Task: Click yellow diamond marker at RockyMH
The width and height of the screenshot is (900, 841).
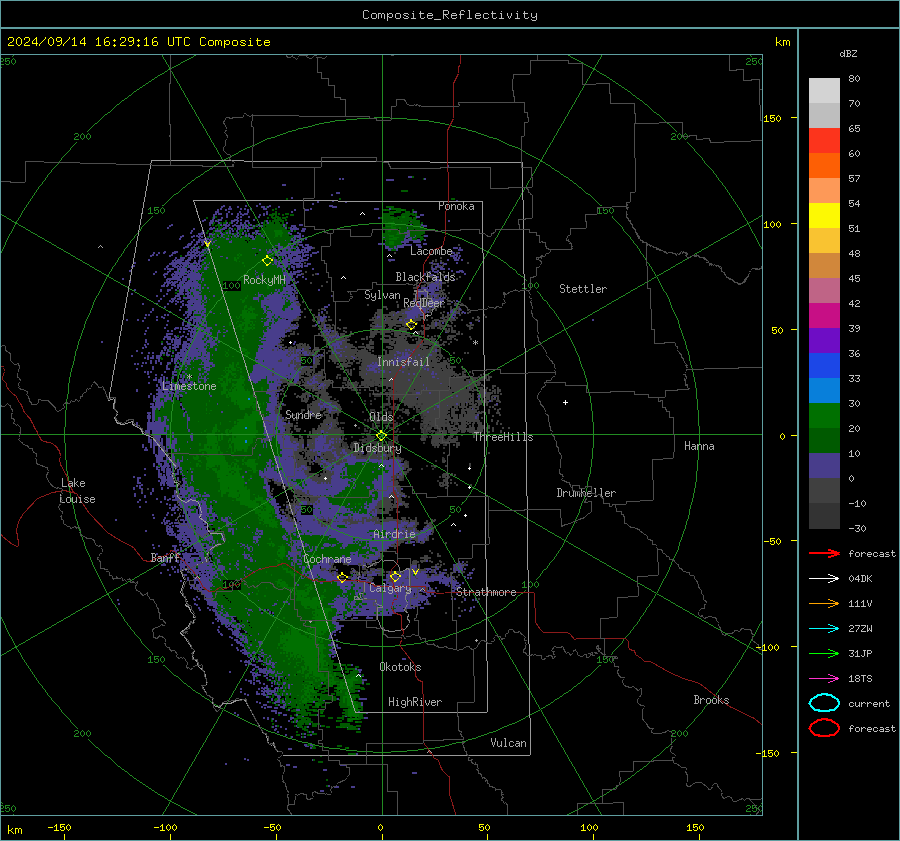Action: pos(267,261)
